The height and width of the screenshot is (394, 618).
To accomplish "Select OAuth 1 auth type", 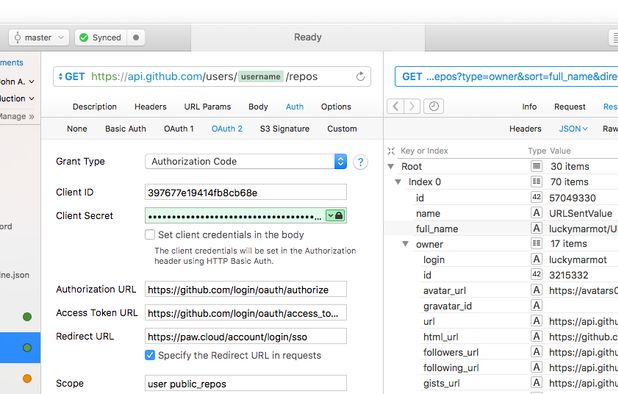I will [x=179, y=129].
